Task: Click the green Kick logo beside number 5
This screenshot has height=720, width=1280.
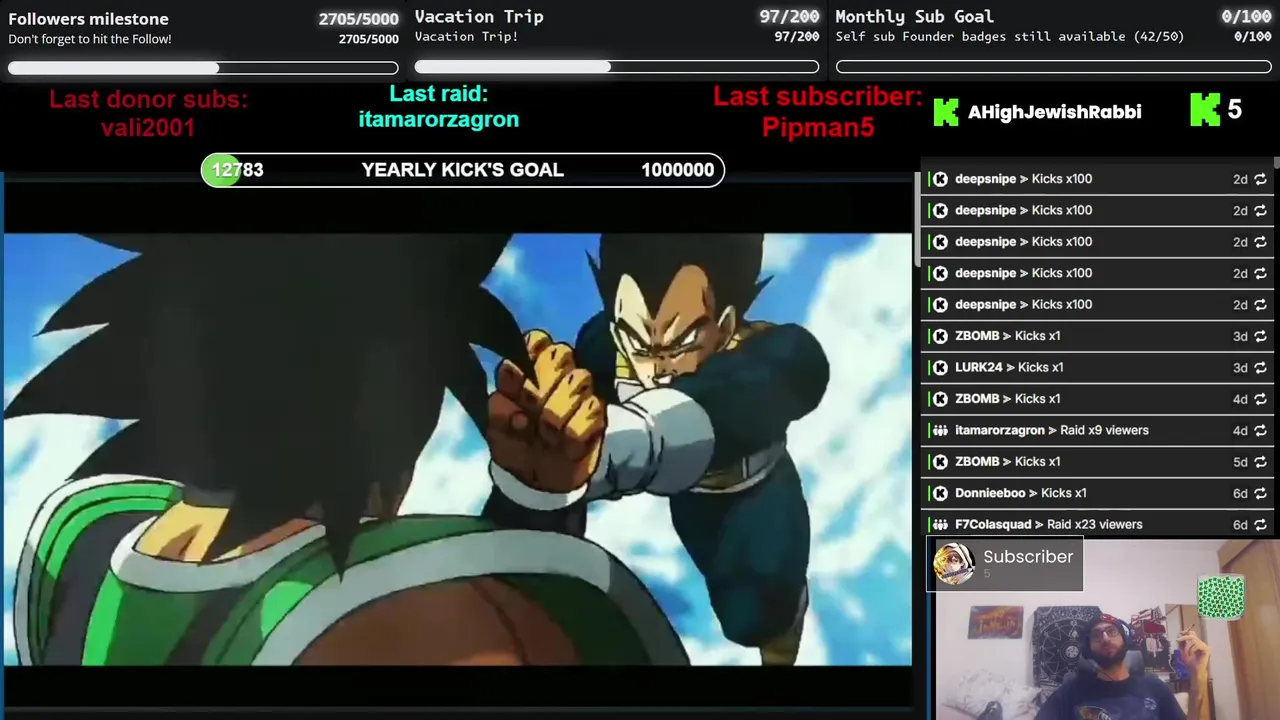Action: click(1205, 110)
